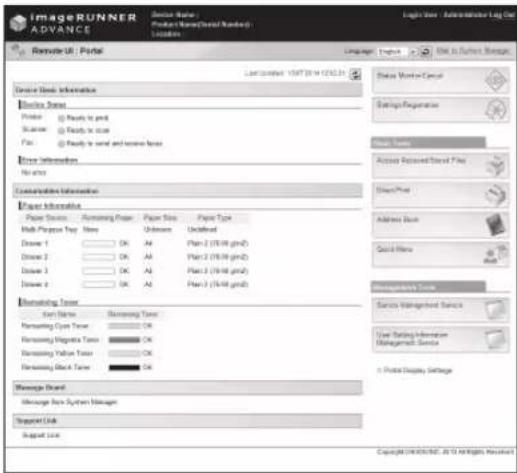Click the Remaining Black Toner level bar
517x473 pixels.
(x=124, y=367)
